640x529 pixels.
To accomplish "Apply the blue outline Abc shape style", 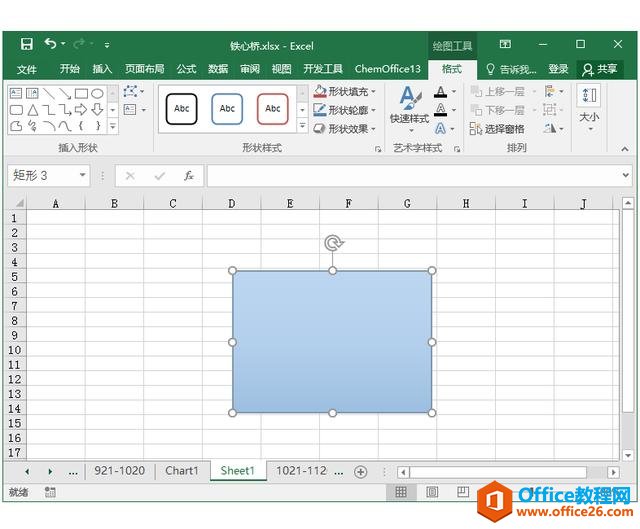I will tap(227, 109).
